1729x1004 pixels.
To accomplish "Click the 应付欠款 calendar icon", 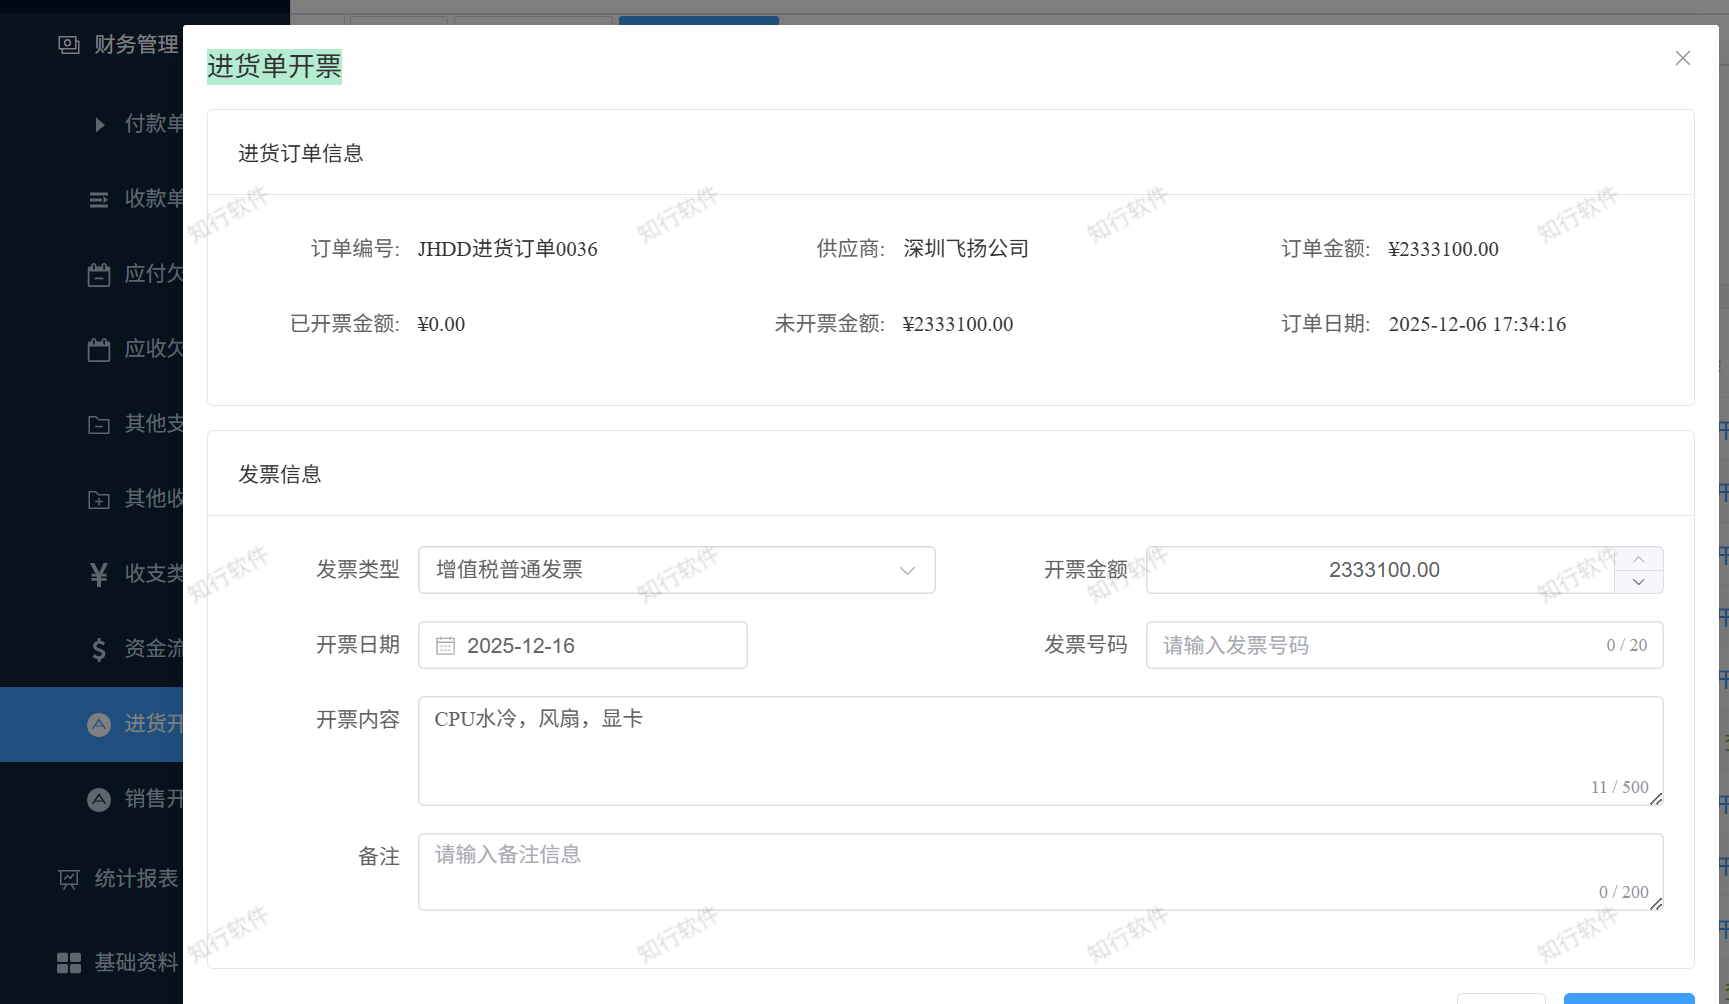I will 98,274.
